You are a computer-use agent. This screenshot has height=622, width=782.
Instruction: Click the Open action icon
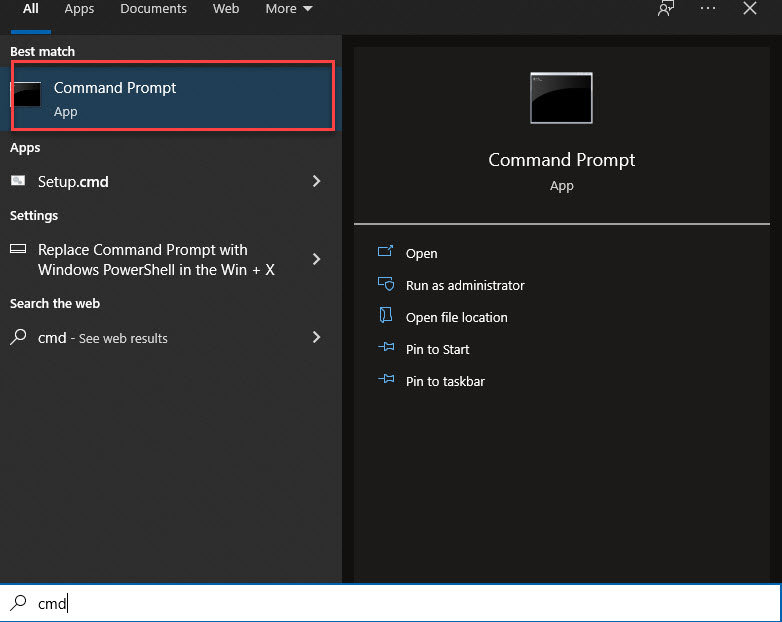386,251
